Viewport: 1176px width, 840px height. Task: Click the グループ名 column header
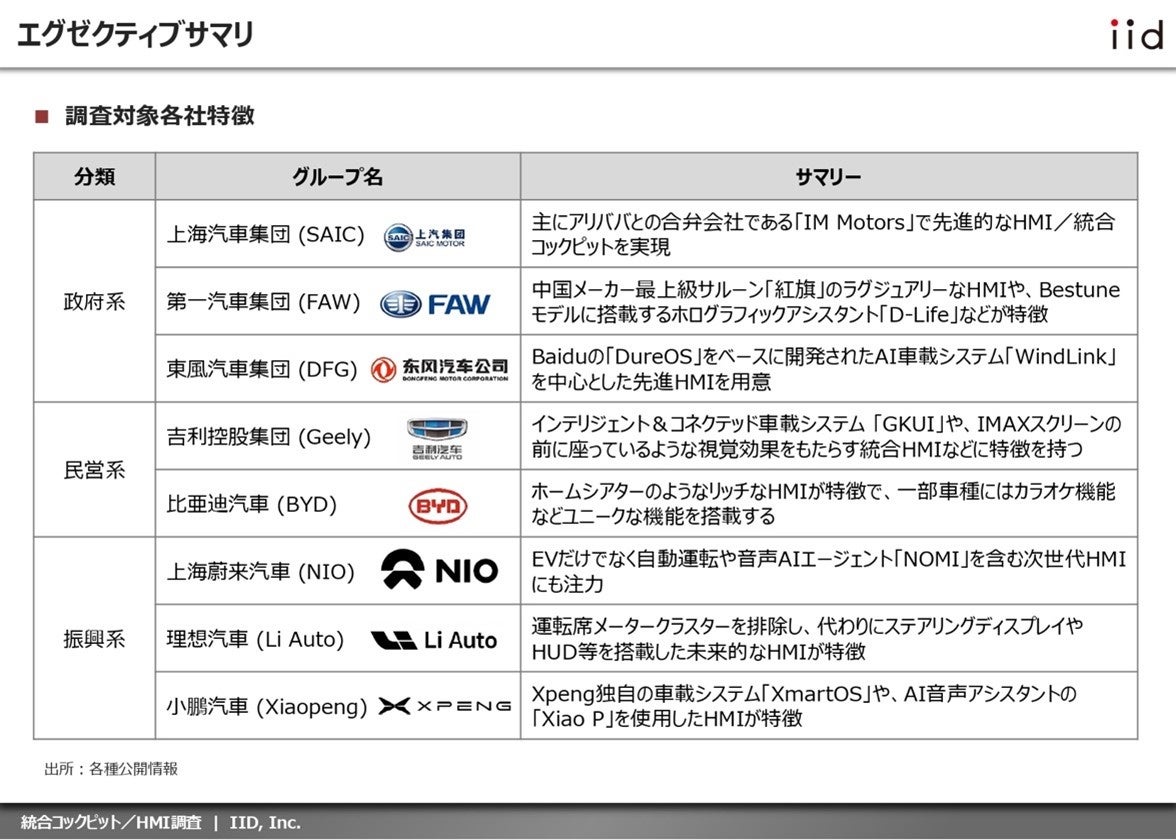(x=338, y=176)
